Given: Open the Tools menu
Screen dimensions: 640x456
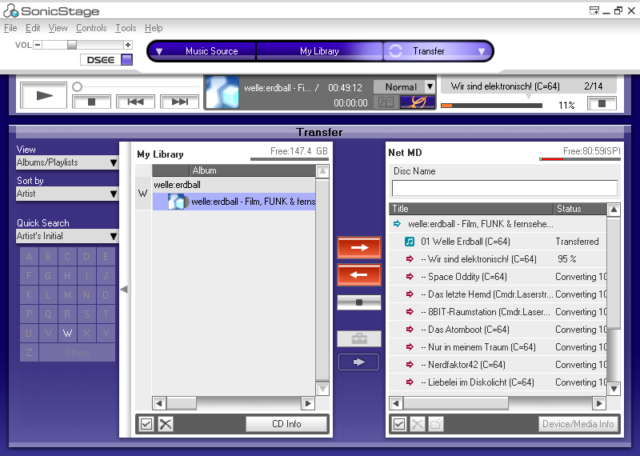Looking at the screenshot, I should pyautogui.click(x=125, y=28).
